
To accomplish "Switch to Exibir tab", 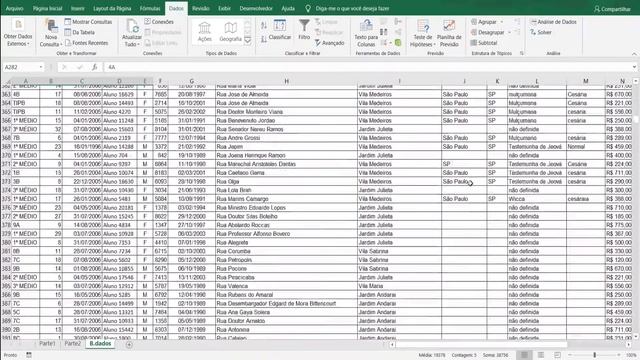I will (224, 9).
